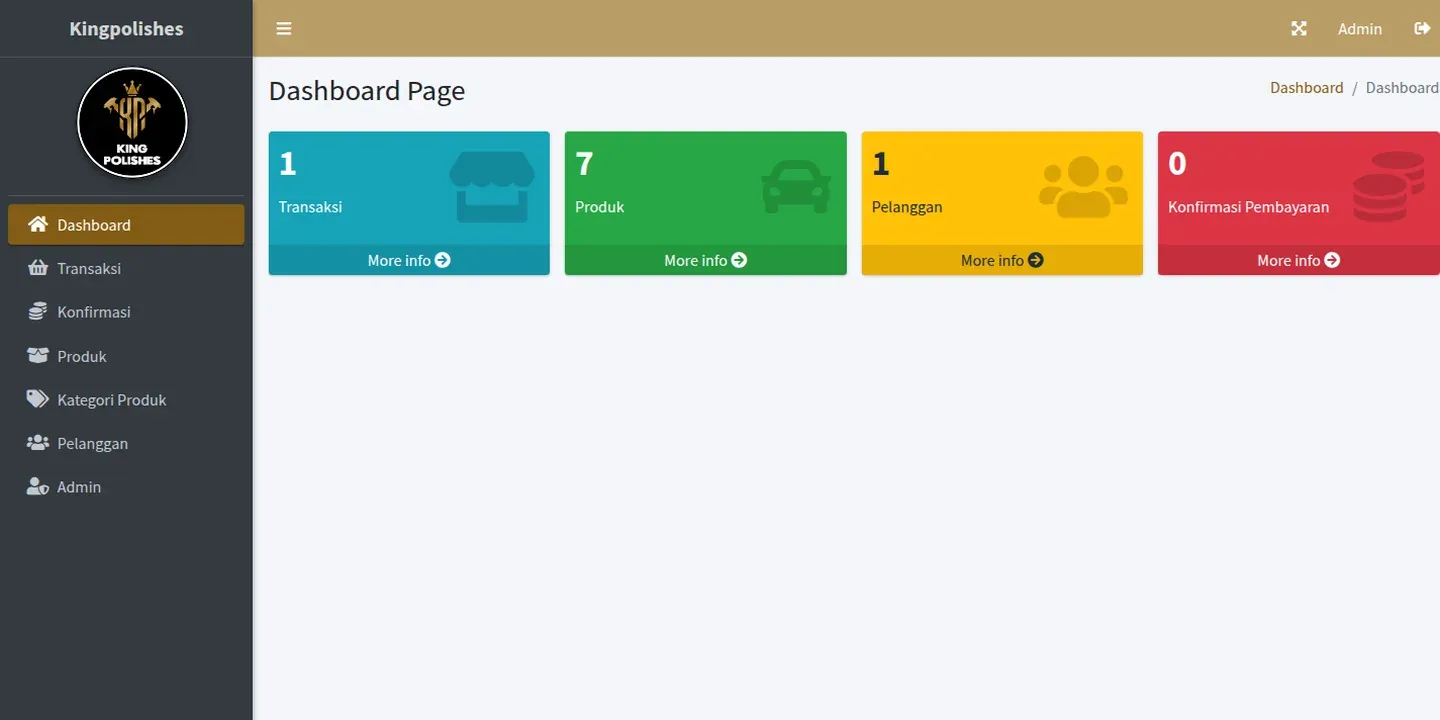Click the users icon beside Pelanggan in sidebar
The width and height of the screenshot is (1440, 720).
click(x=38, y=442)
